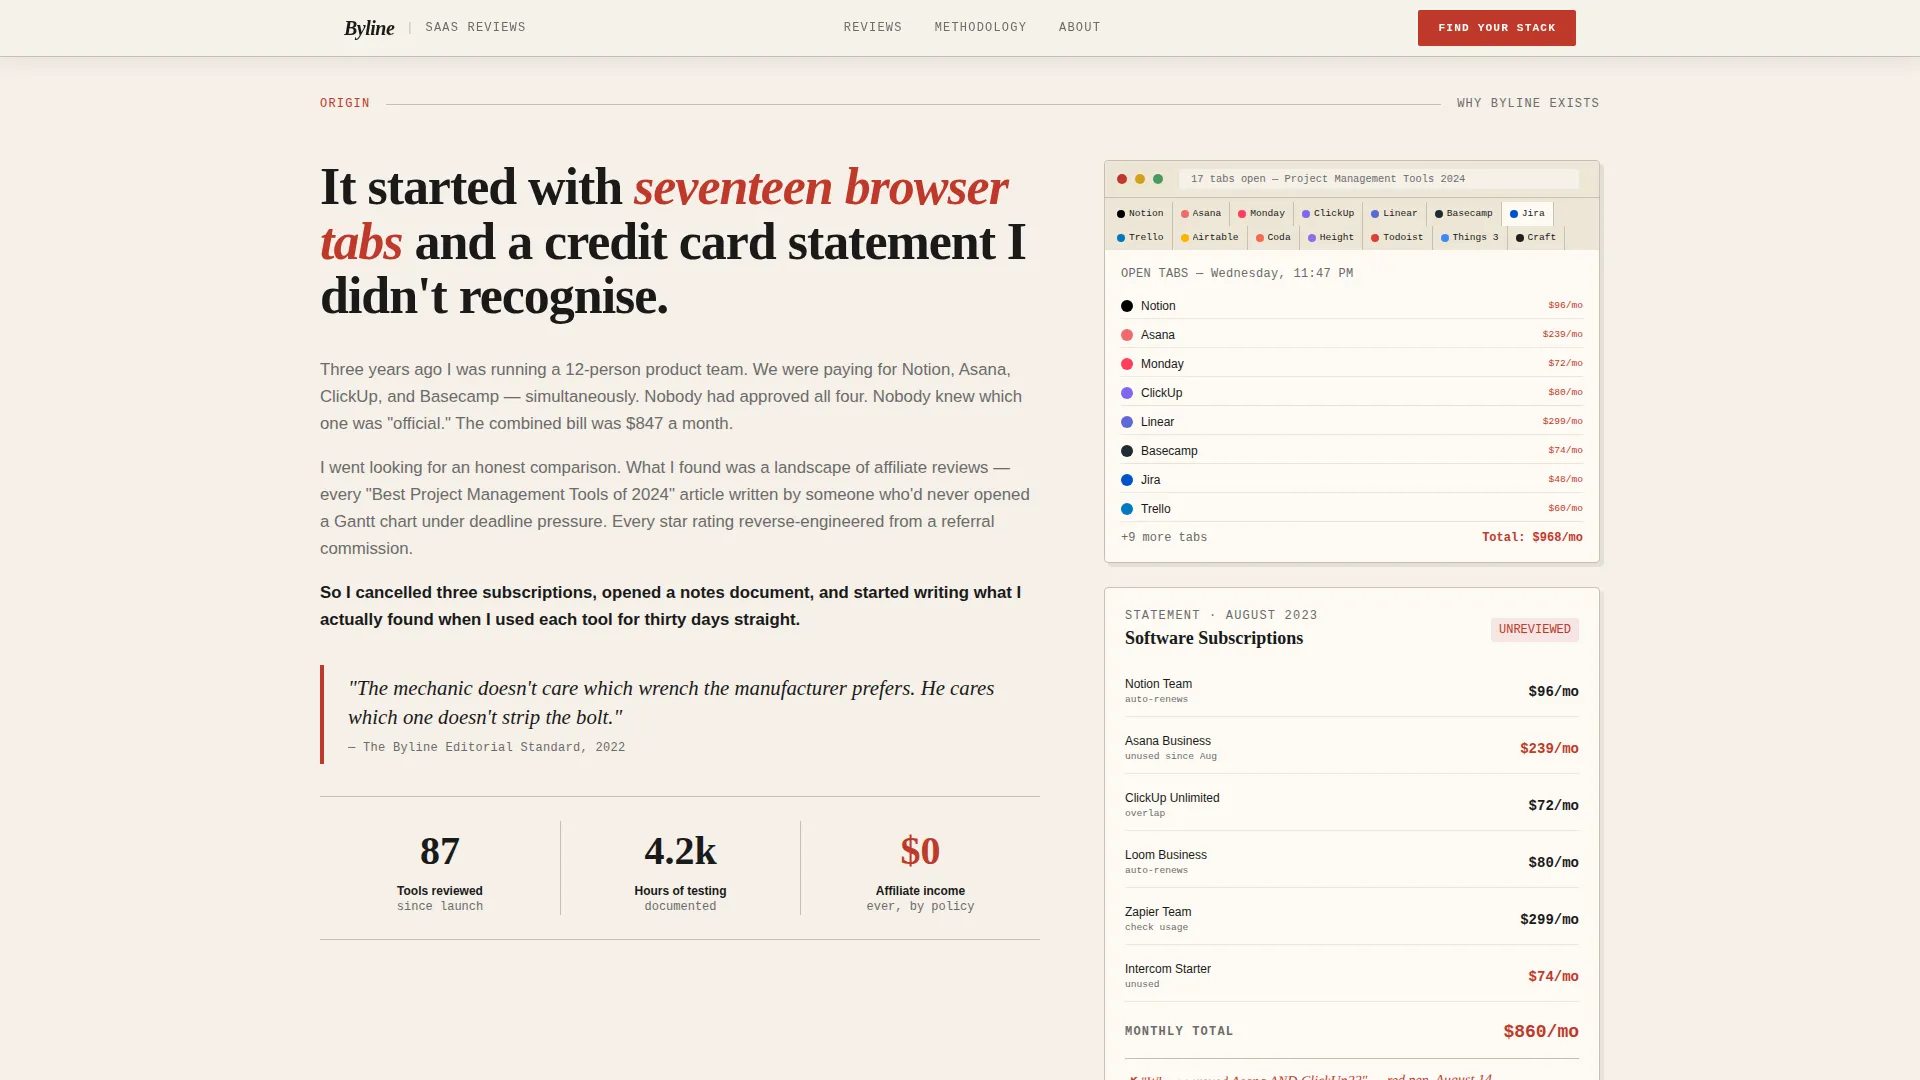Select the Notion browser tab
Screen dimensions: 1920x1080
(x=1140, y=213)
